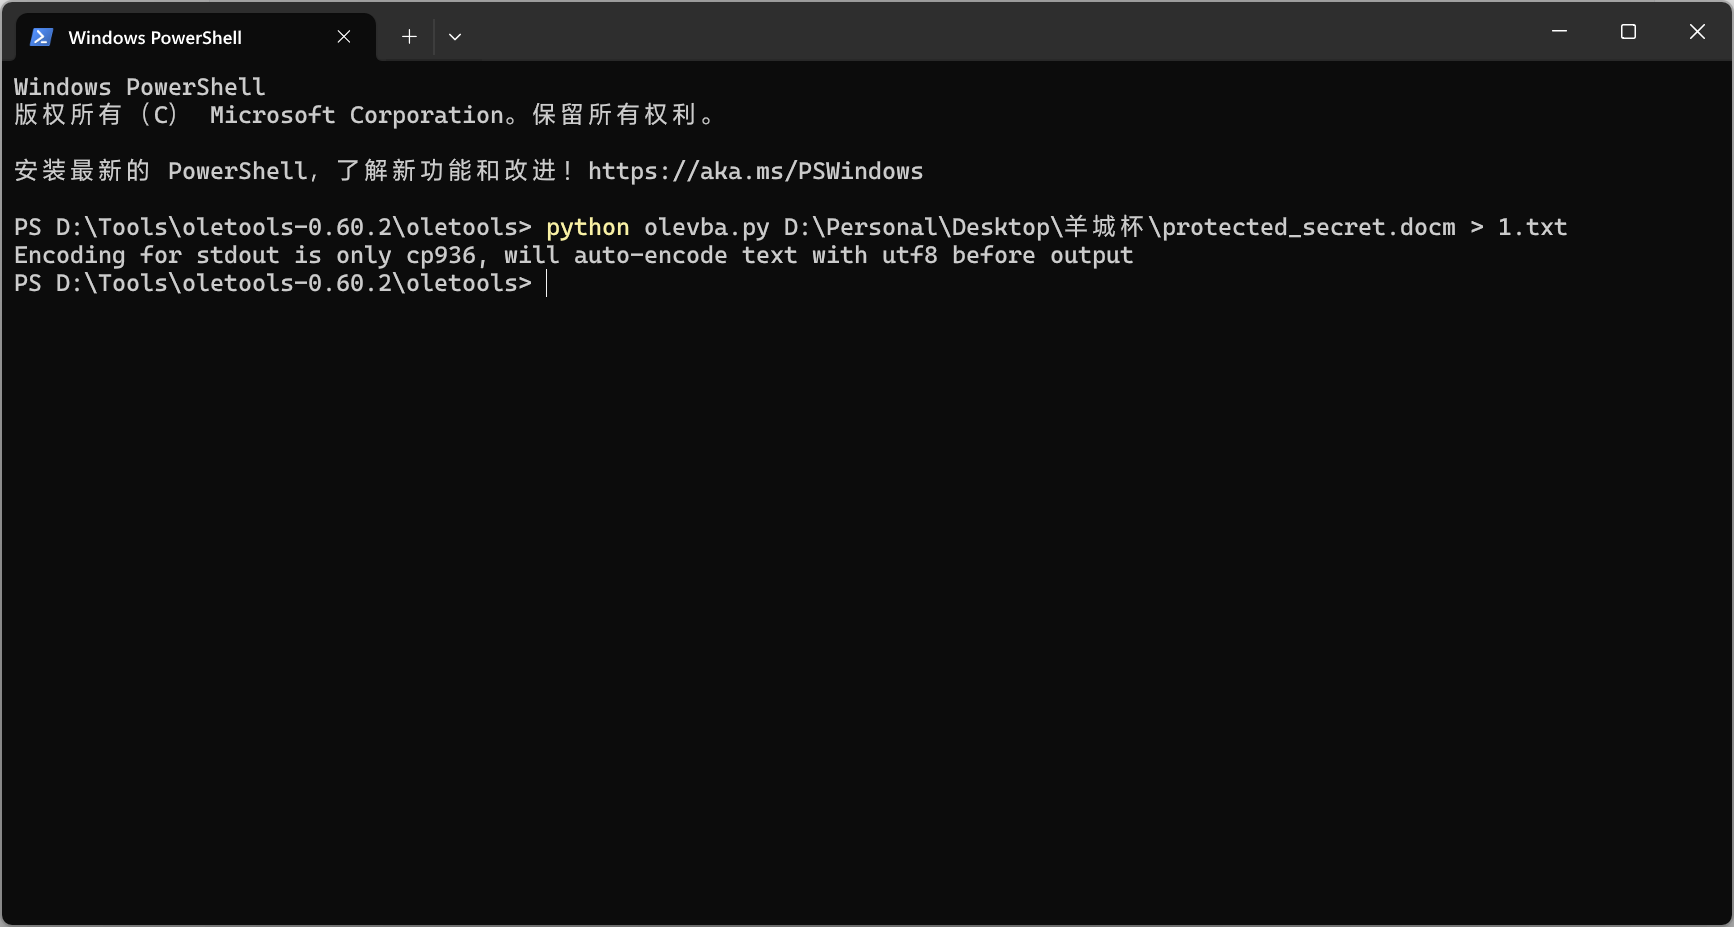This screenshot has height=927, width=1734.
Task: Click the PowerShell icon in the tab
Action: tap(41, 37)
